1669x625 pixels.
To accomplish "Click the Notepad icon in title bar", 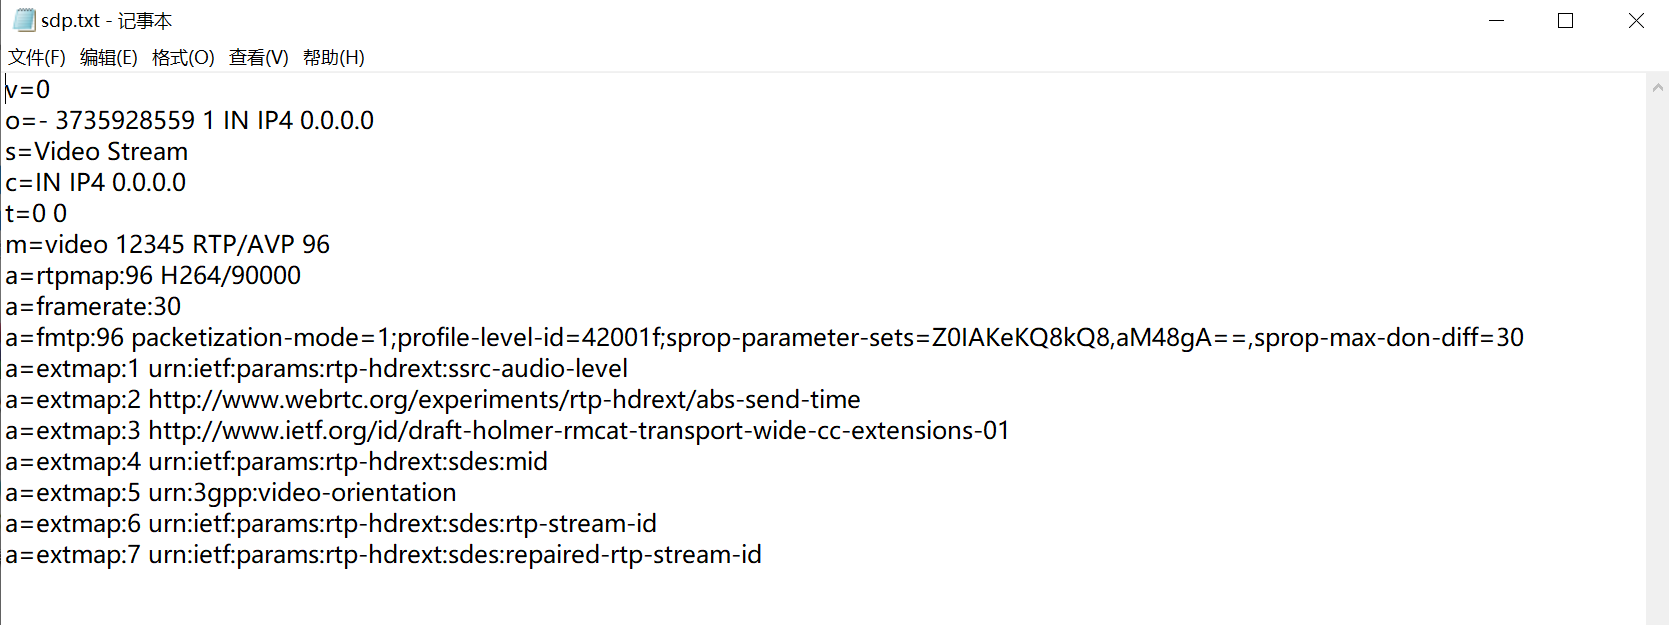I will coord(24,20).
